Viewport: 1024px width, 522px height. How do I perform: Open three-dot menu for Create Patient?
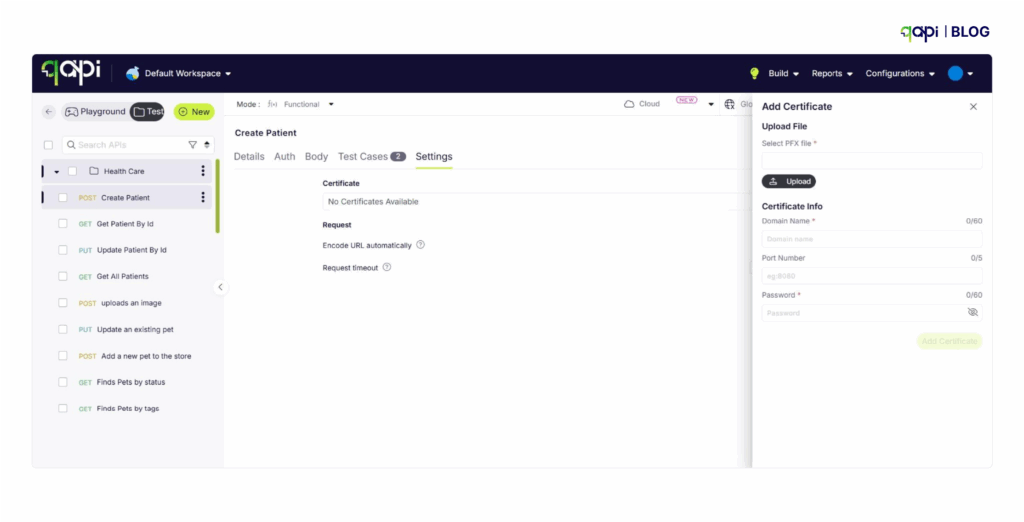(x=203, y=198)
